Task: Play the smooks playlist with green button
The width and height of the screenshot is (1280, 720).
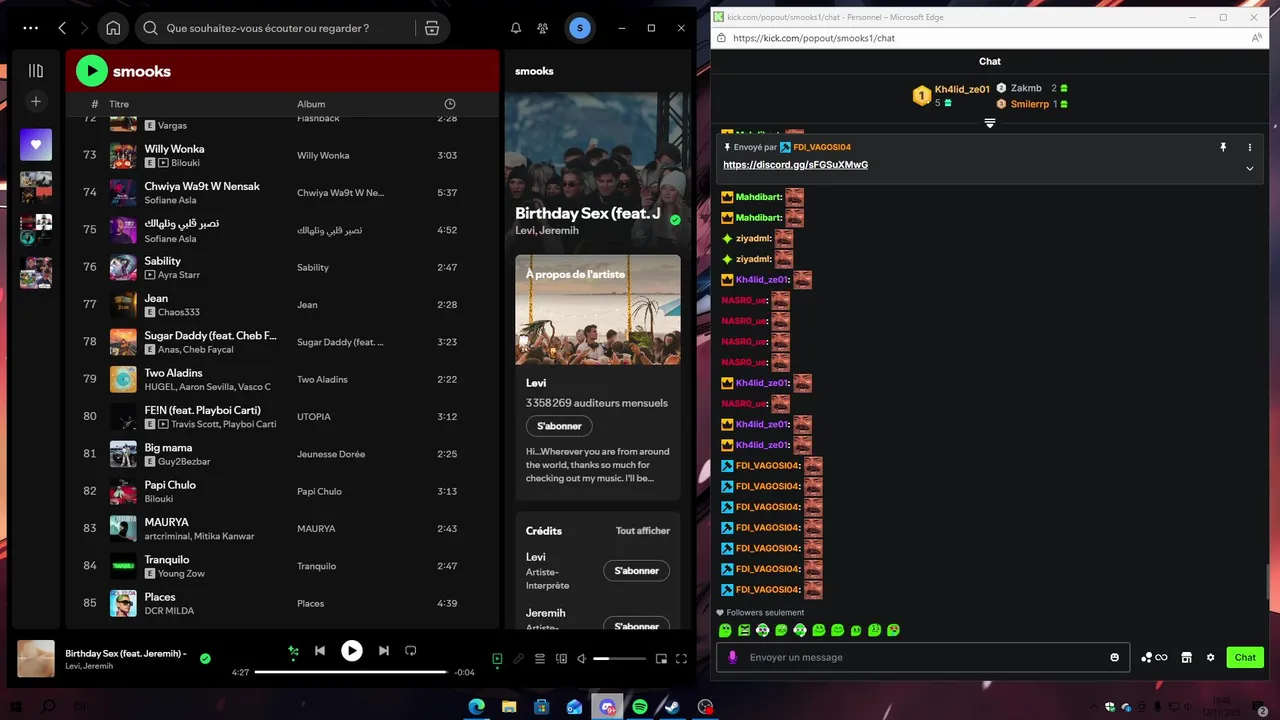Action: pyautogui.click(x=91, y=70)
